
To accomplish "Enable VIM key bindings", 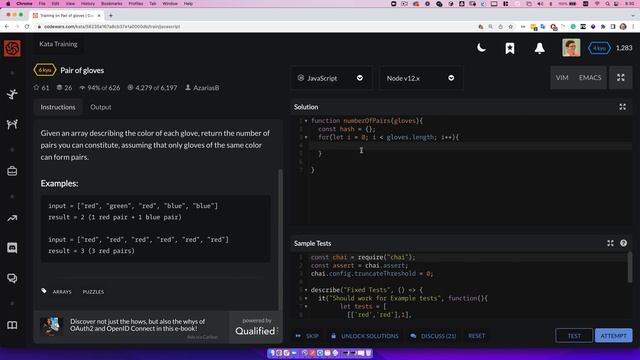I will (x=562, y=78).
